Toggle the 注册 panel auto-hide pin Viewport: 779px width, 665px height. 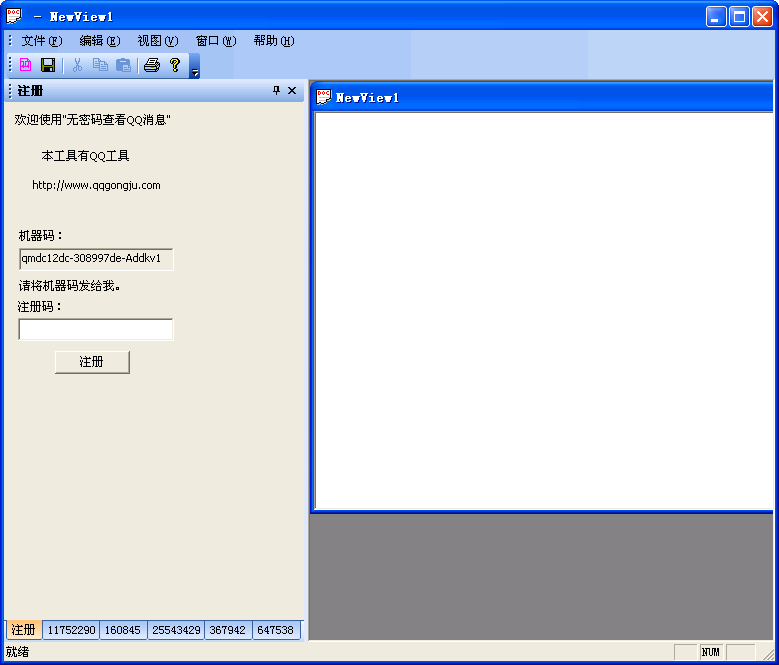pos(277,90)
